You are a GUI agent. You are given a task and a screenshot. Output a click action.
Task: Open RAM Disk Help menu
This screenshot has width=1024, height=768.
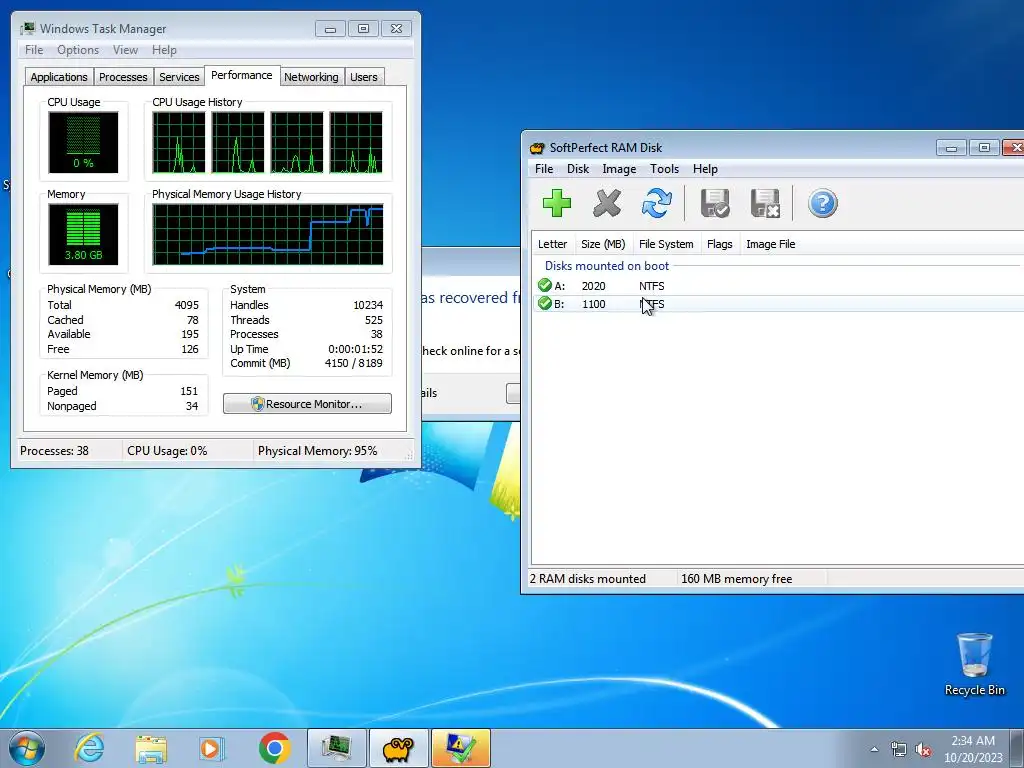point(705,168)
